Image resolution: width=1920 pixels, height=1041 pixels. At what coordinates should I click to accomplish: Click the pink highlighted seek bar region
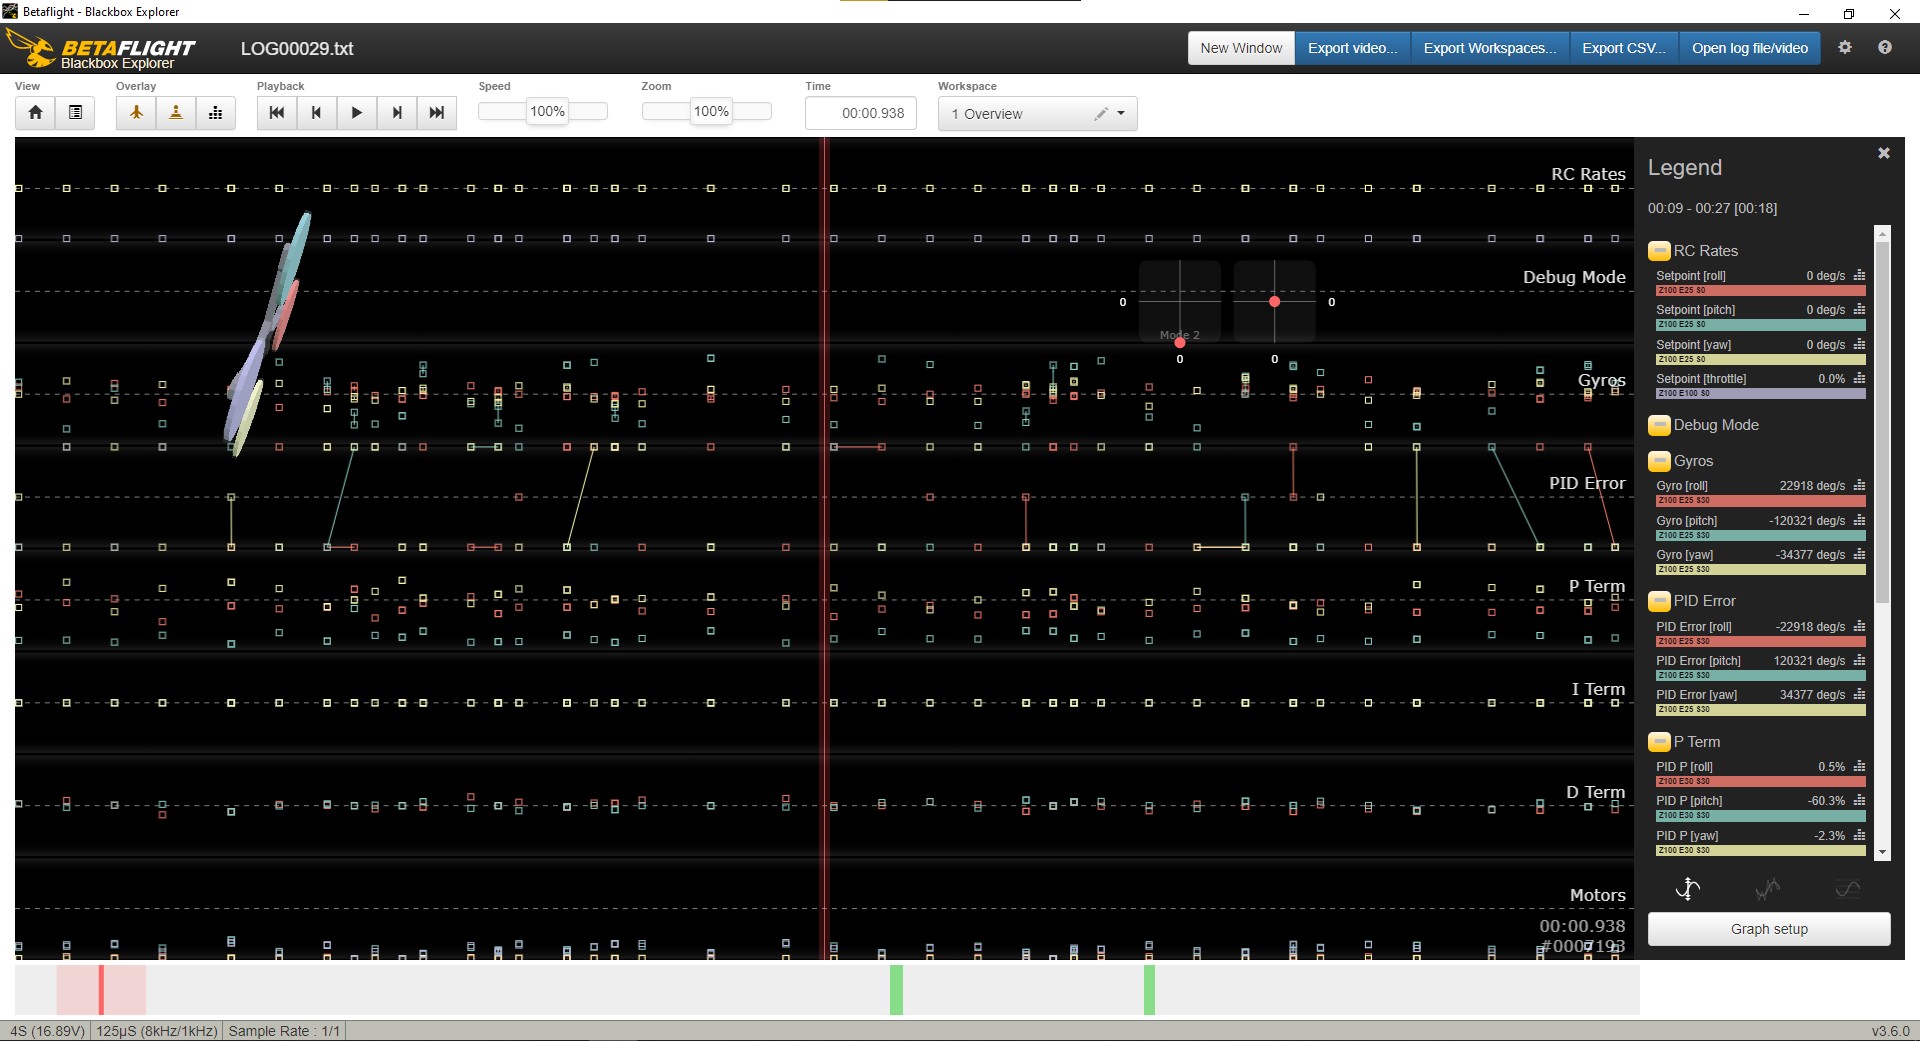[x=101, y=990]
